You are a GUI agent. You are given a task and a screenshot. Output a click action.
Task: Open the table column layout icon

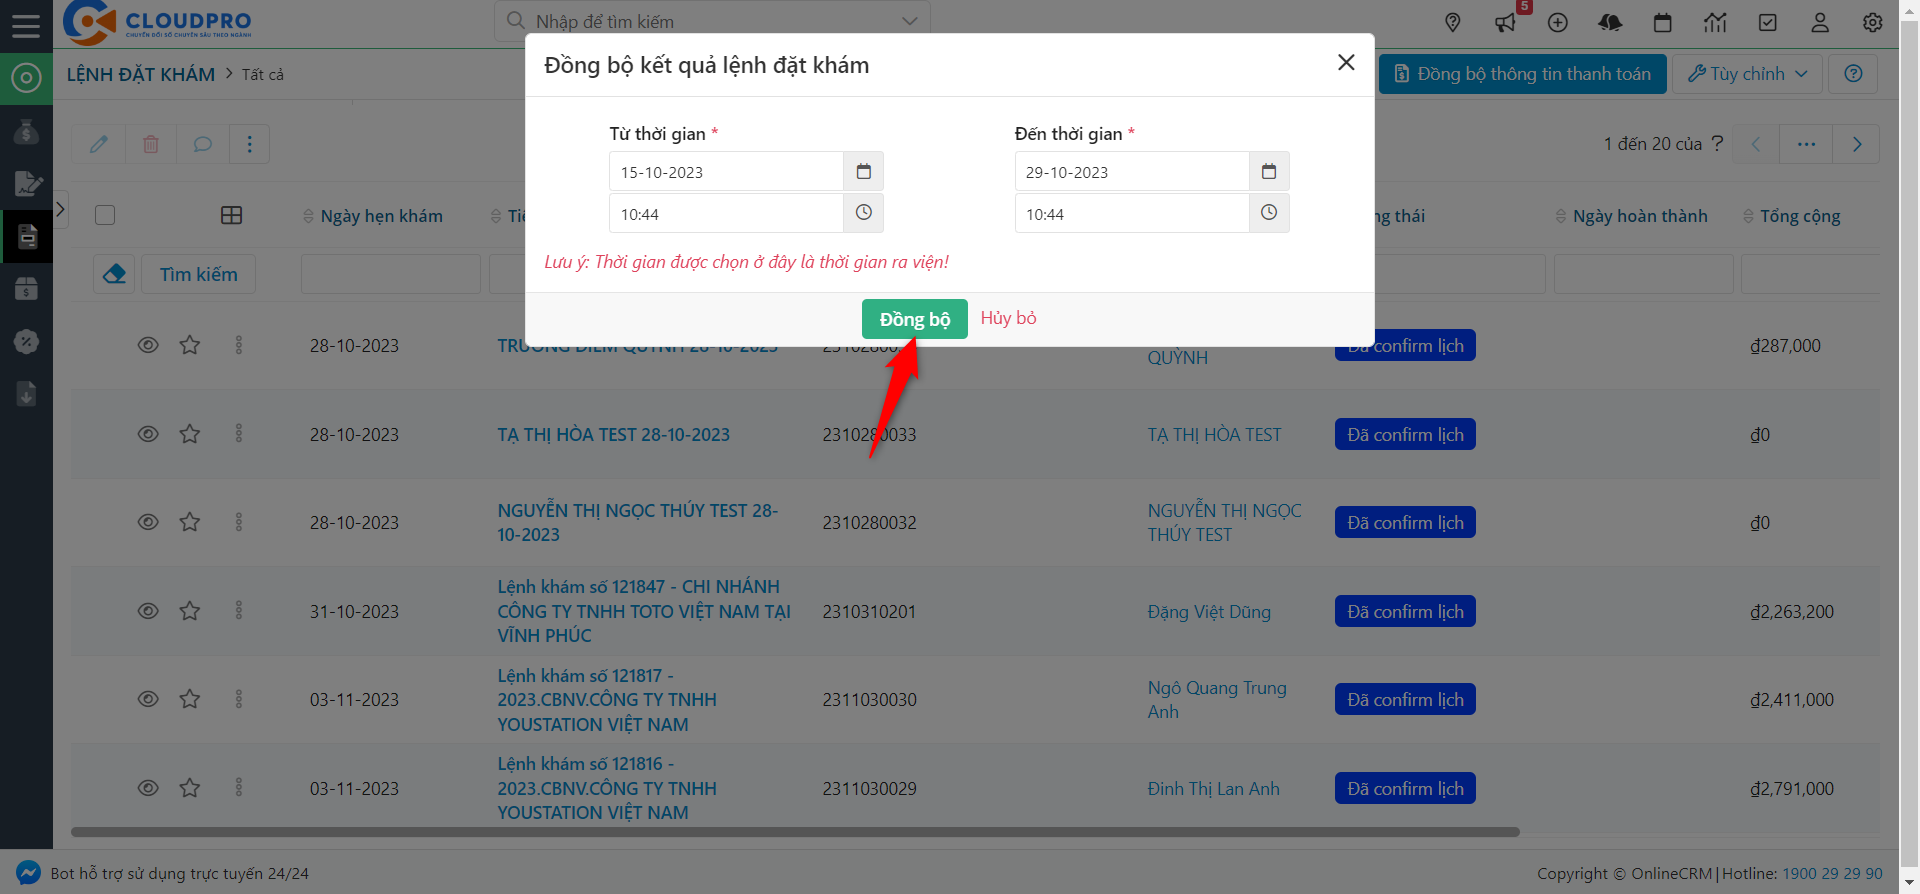click(x=231, y=215)
